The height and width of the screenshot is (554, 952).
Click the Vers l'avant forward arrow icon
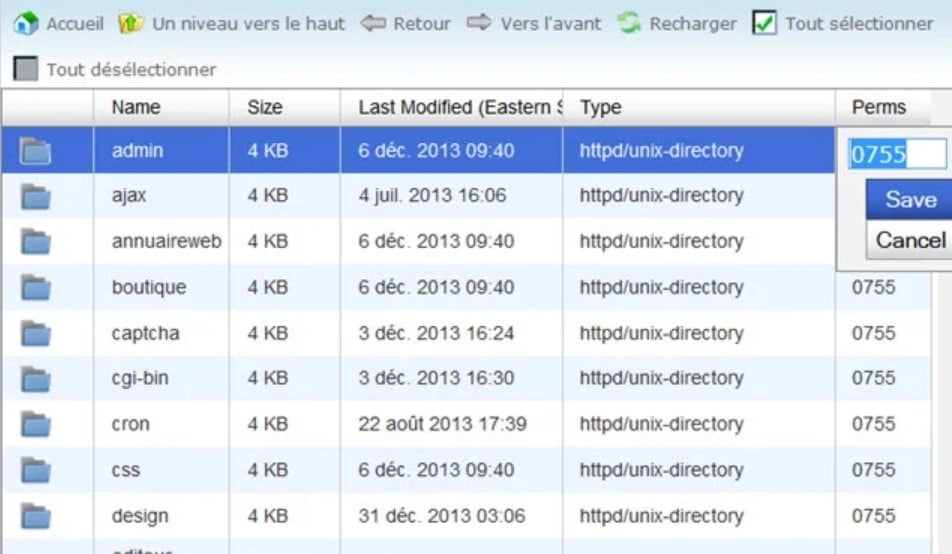coord(479,23)
